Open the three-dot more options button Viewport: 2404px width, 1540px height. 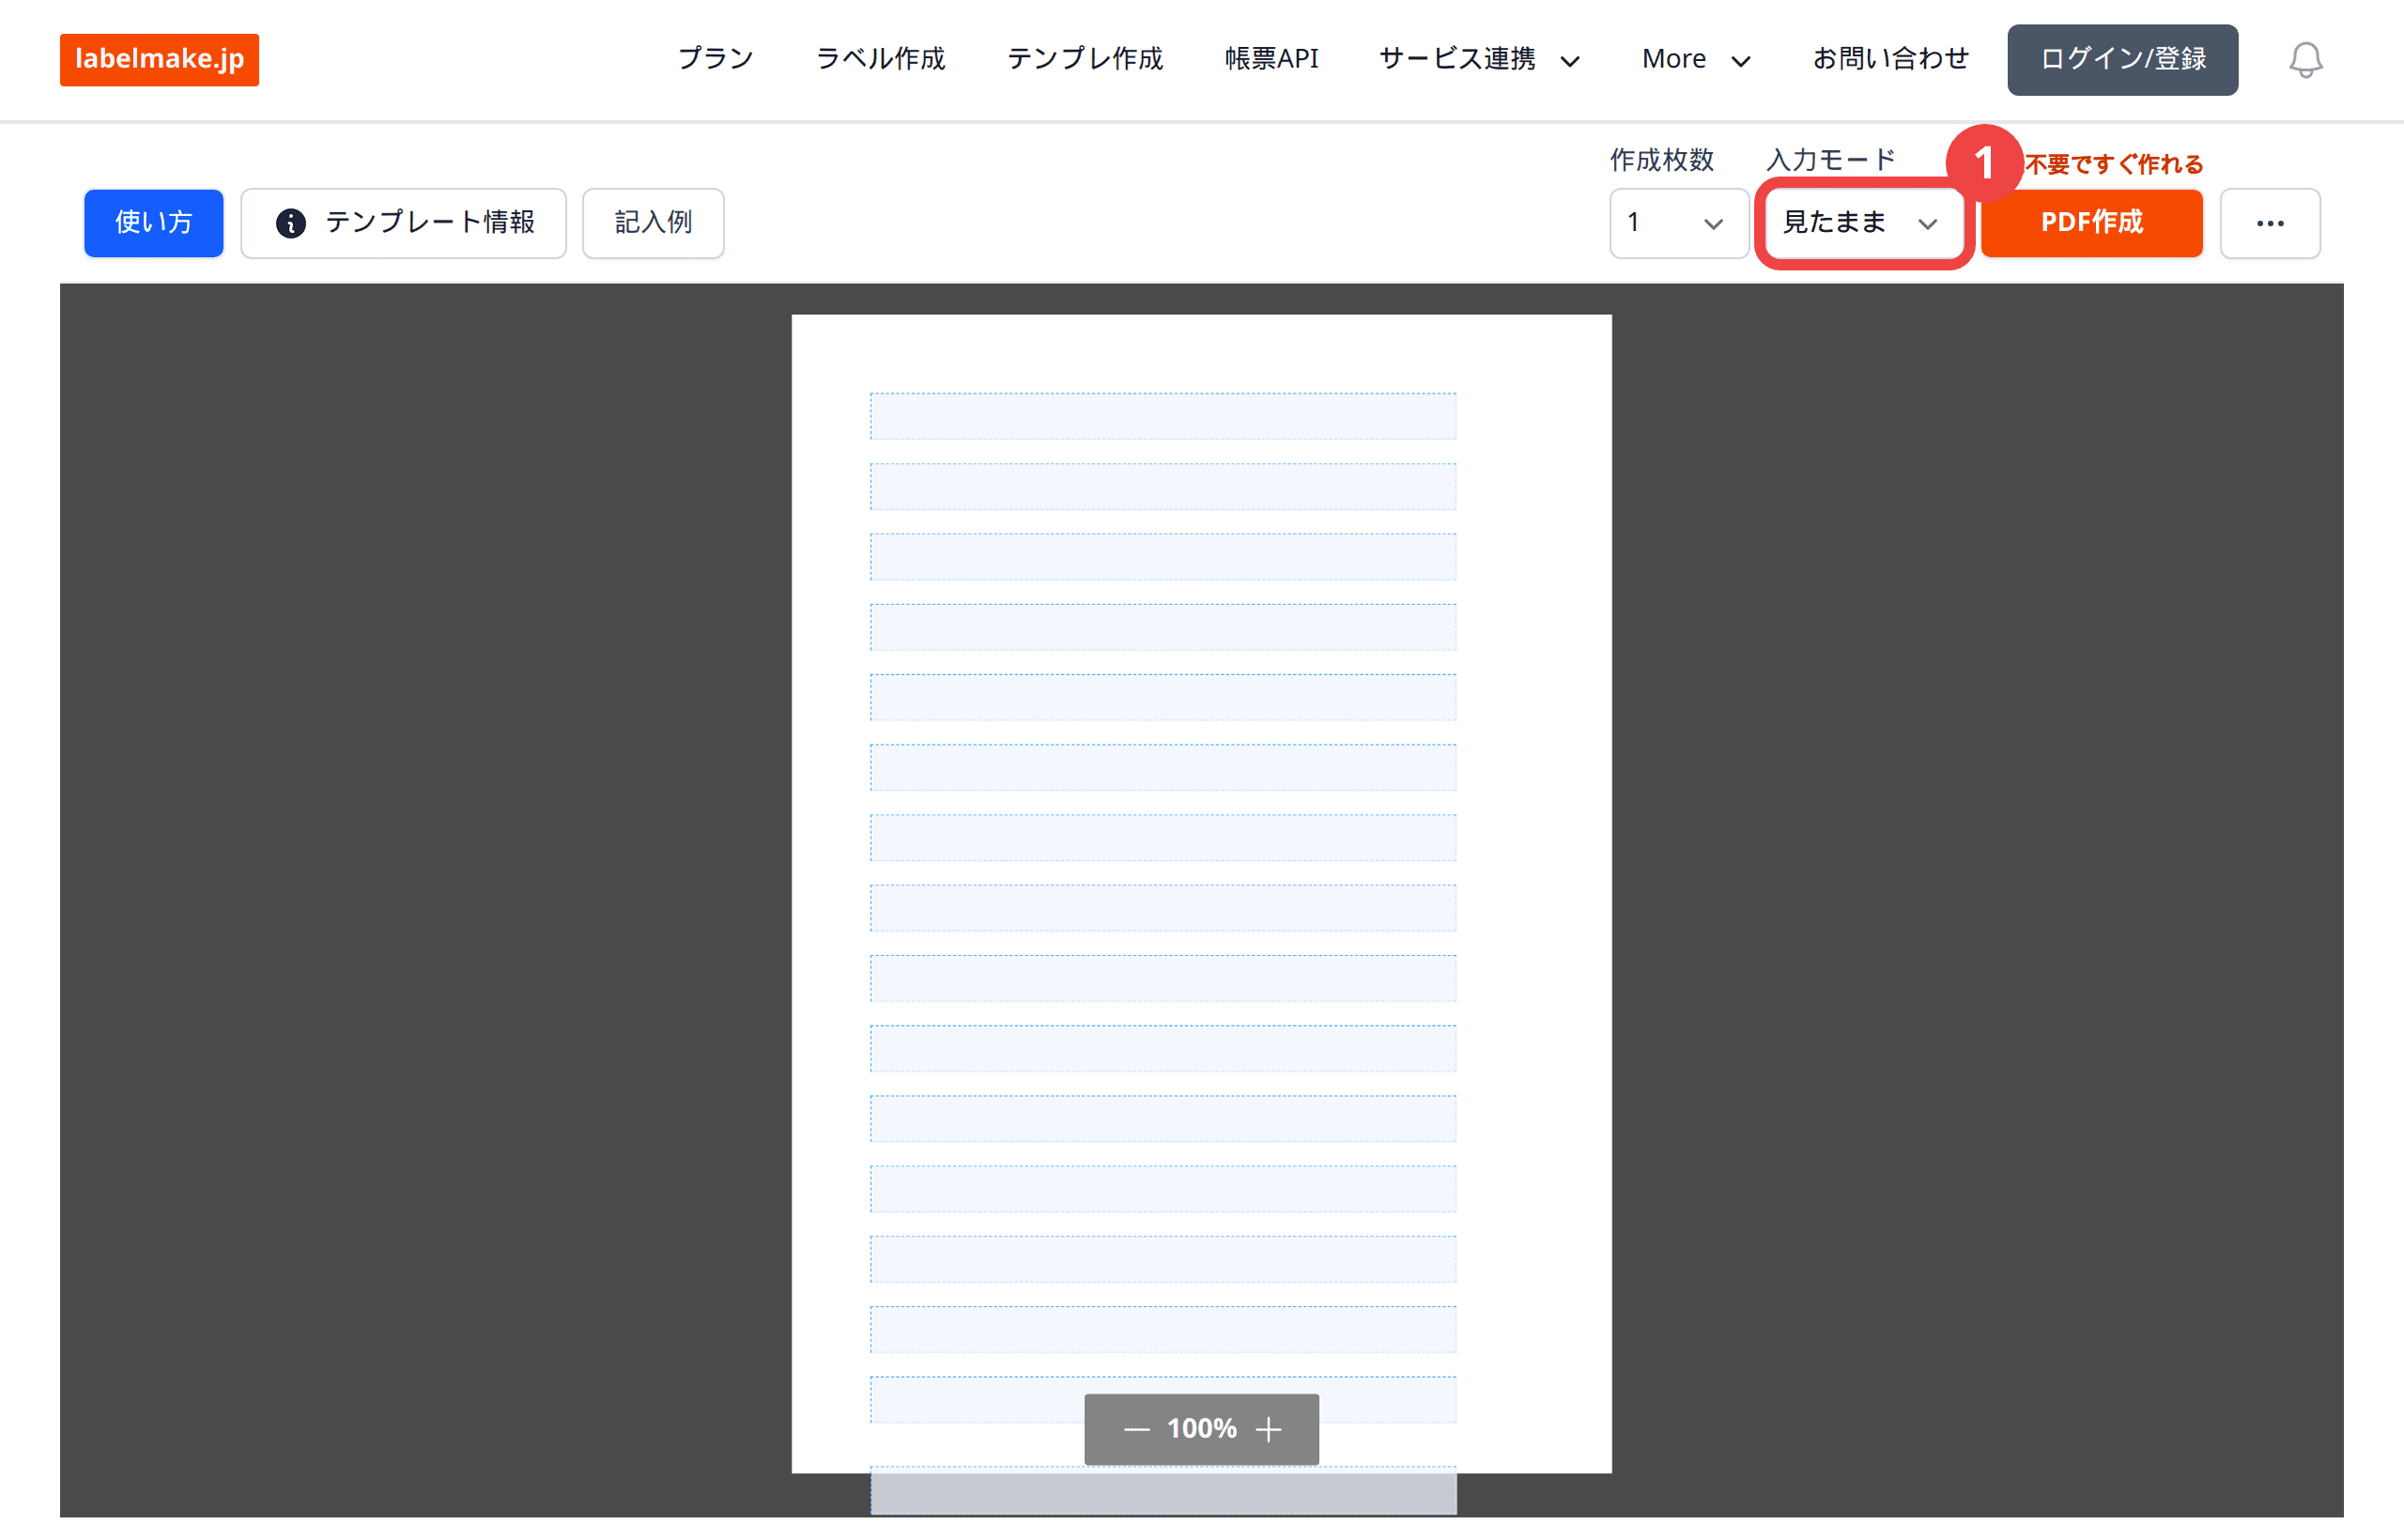(2270, 223)
